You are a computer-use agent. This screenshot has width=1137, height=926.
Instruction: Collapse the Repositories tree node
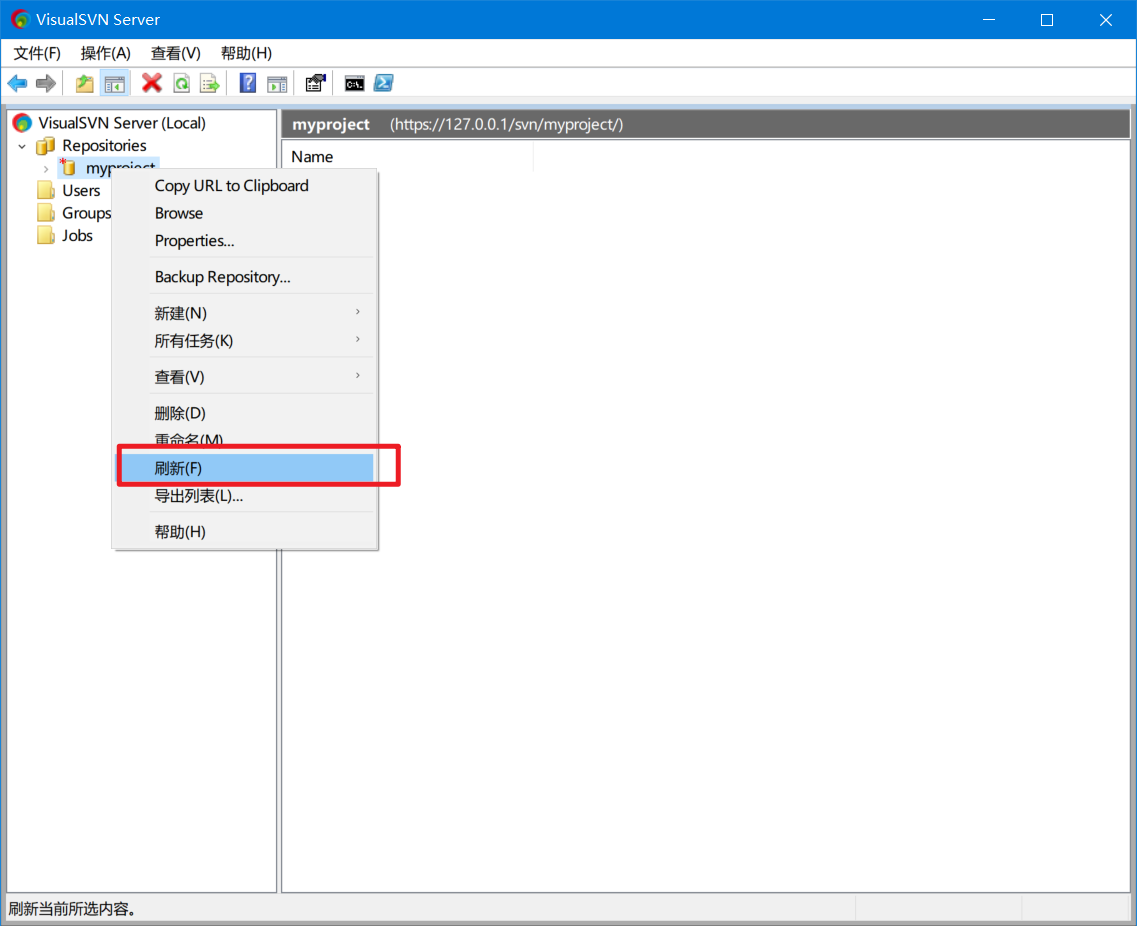click(22, 146)
